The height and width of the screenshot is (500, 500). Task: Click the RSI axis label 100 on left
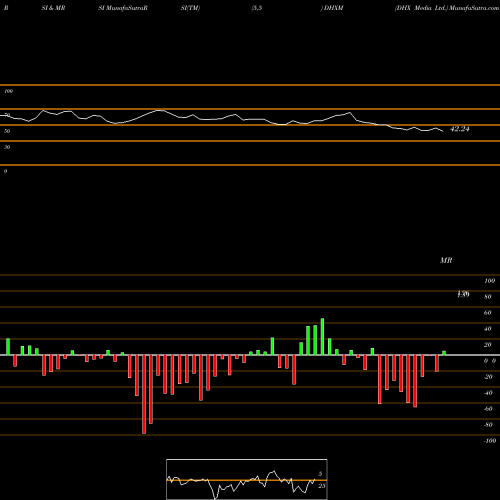click(x=8, y=91)
